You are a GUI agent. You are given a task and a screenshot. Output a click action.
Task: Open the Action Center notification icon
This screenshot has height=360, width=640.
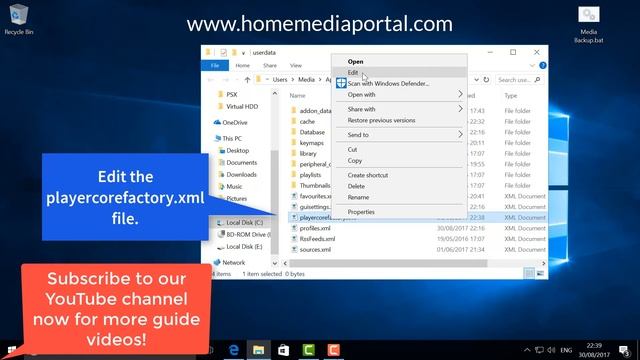[x=624, y=350]
